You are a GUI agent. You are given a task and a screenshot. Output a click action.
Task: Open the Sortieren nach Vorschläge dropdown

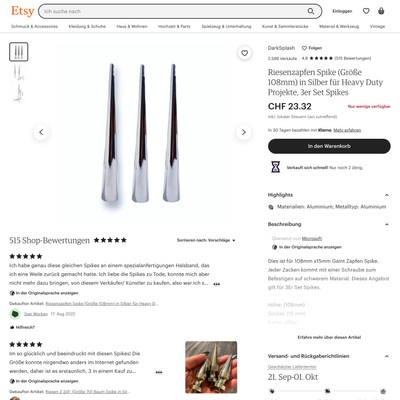pyautogui.click(x=206, y=240)
